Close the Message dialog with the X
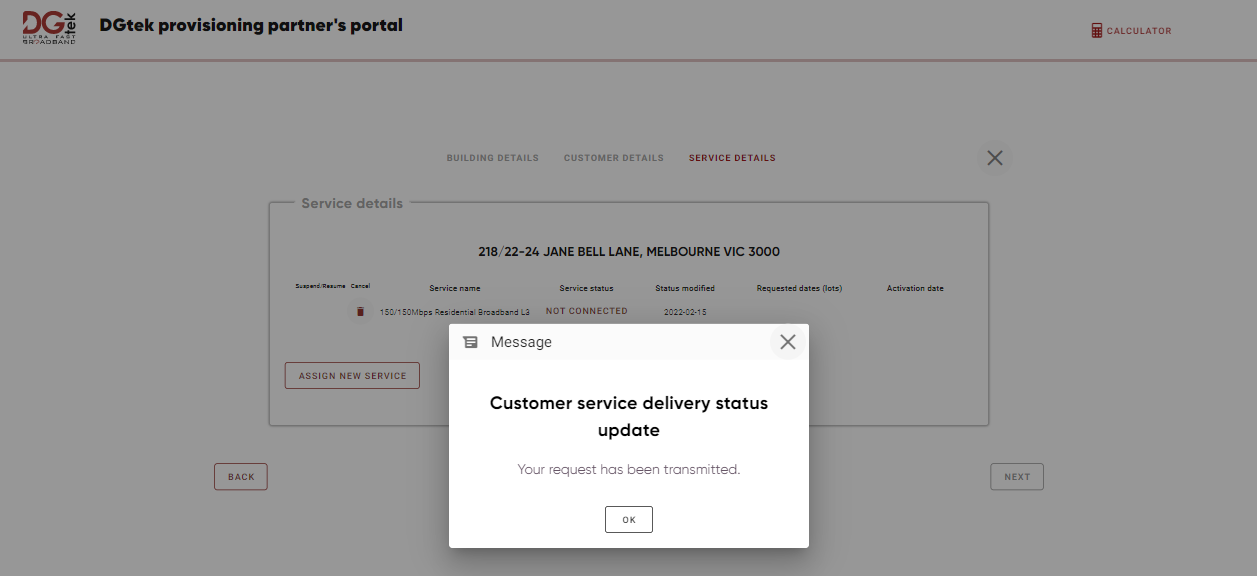 click(787, 341)
